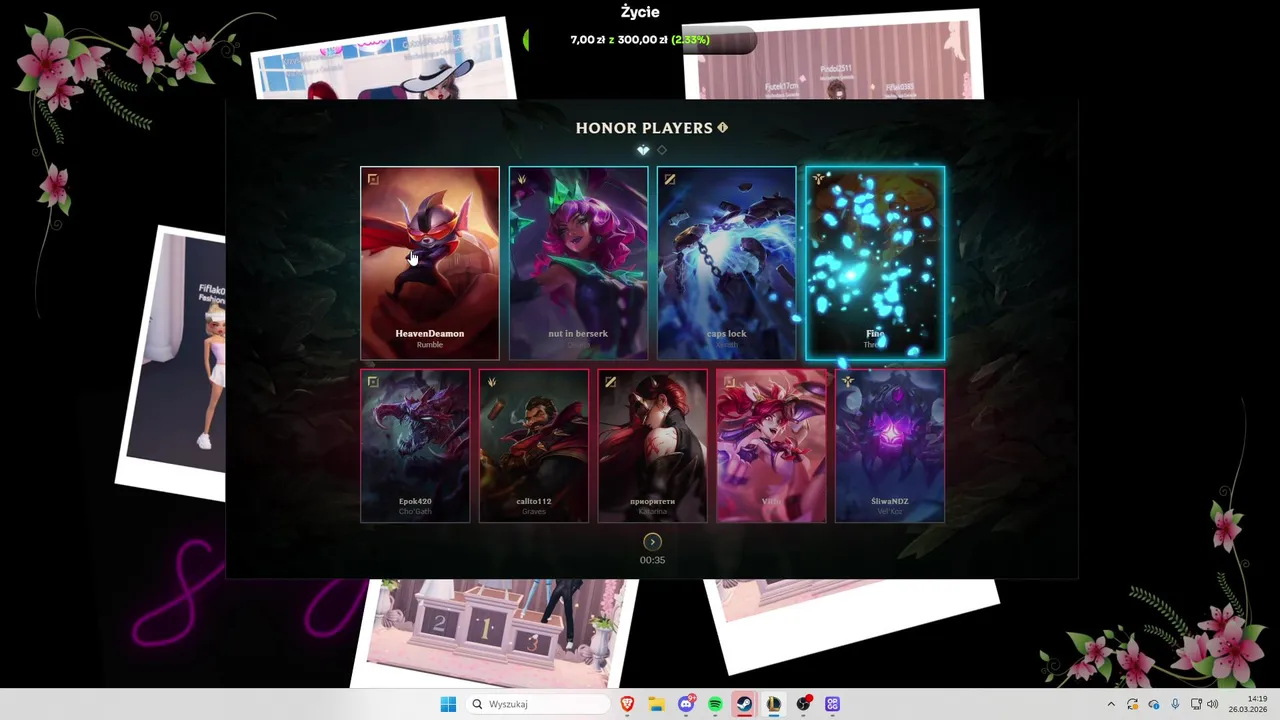Click the top lane icon on Epok420's card
1280x720 pixels.
(373, 382)
